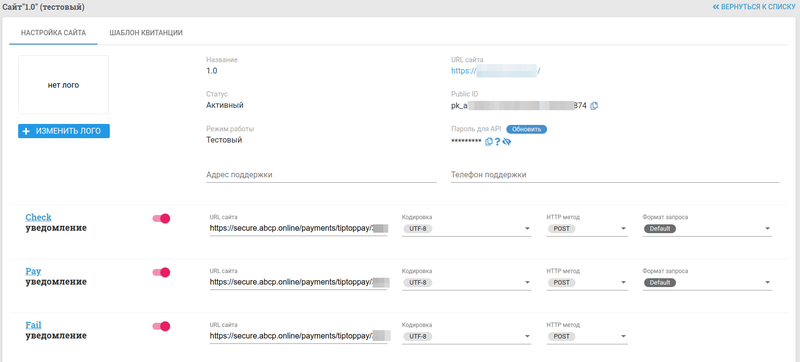Disable the Check уведомление toggle

(161, 218)
